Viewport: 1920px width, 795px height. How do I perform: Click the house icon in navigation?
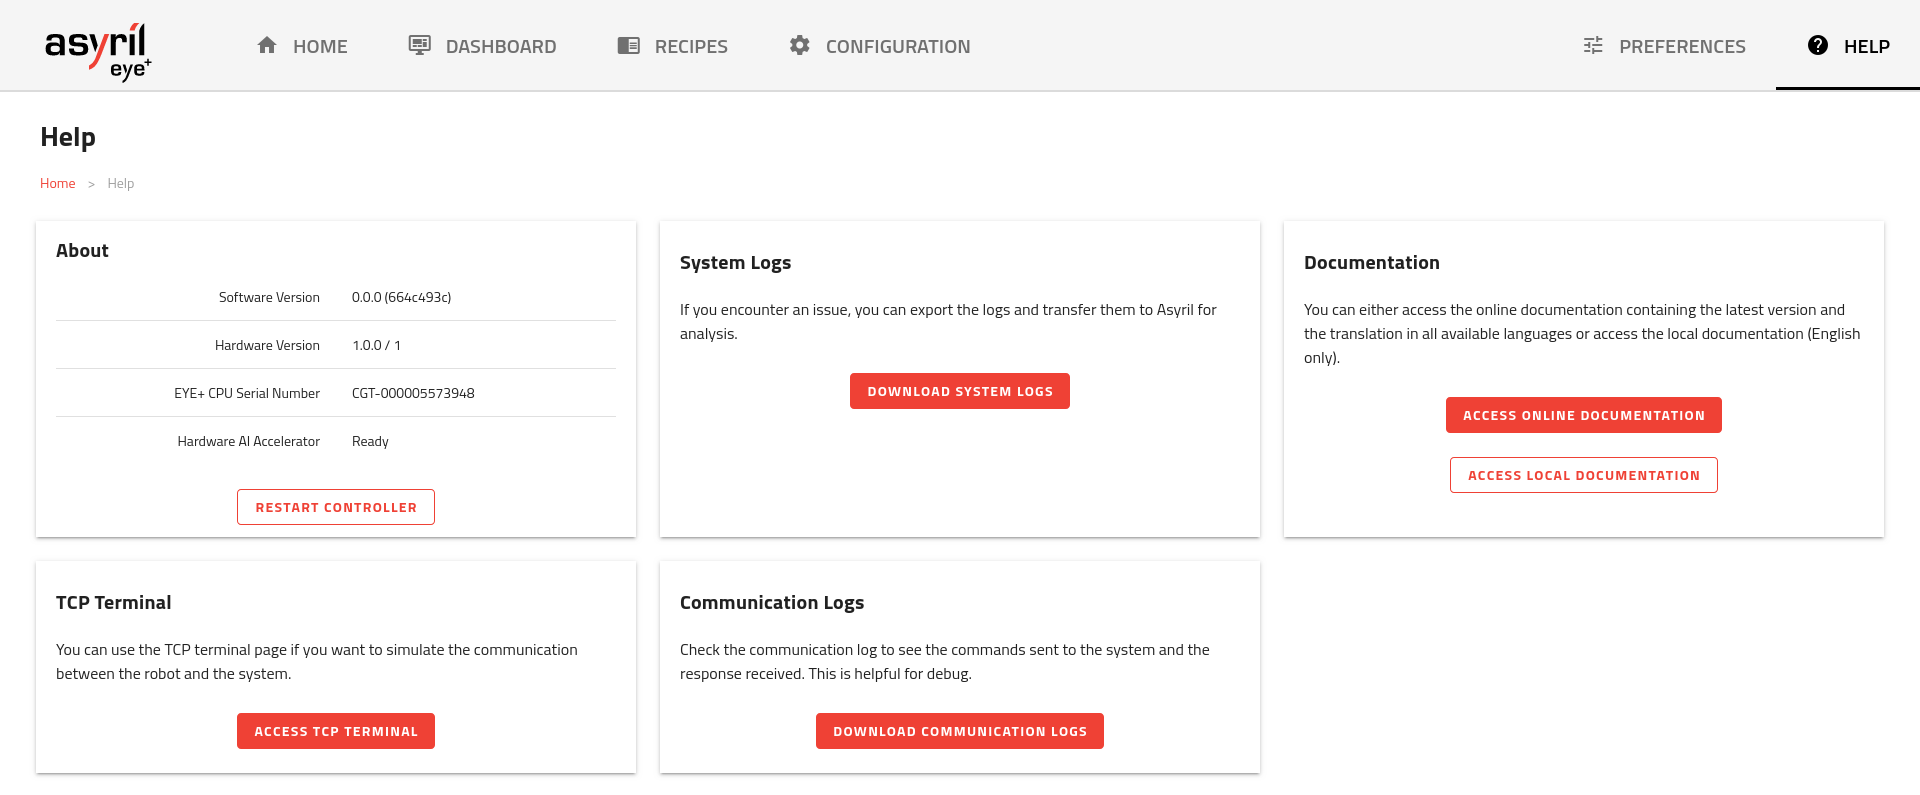[x=267, y=45]
